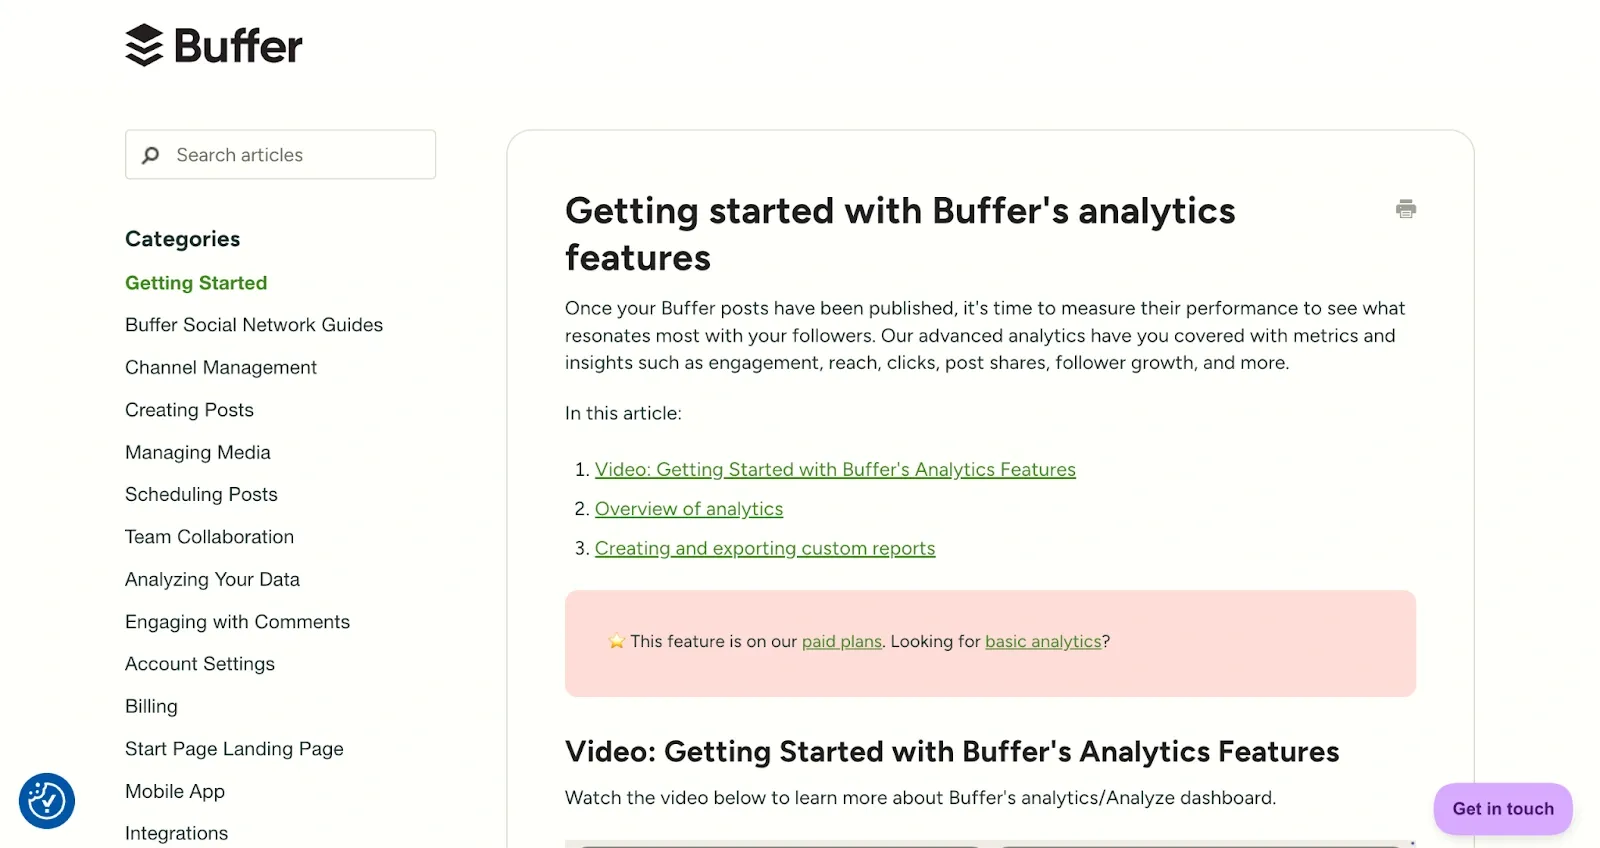Image resolution: width=1600 pixels, height=848 pixels.
Task: Click the search magnifier icon
Action: pos(151,155)
